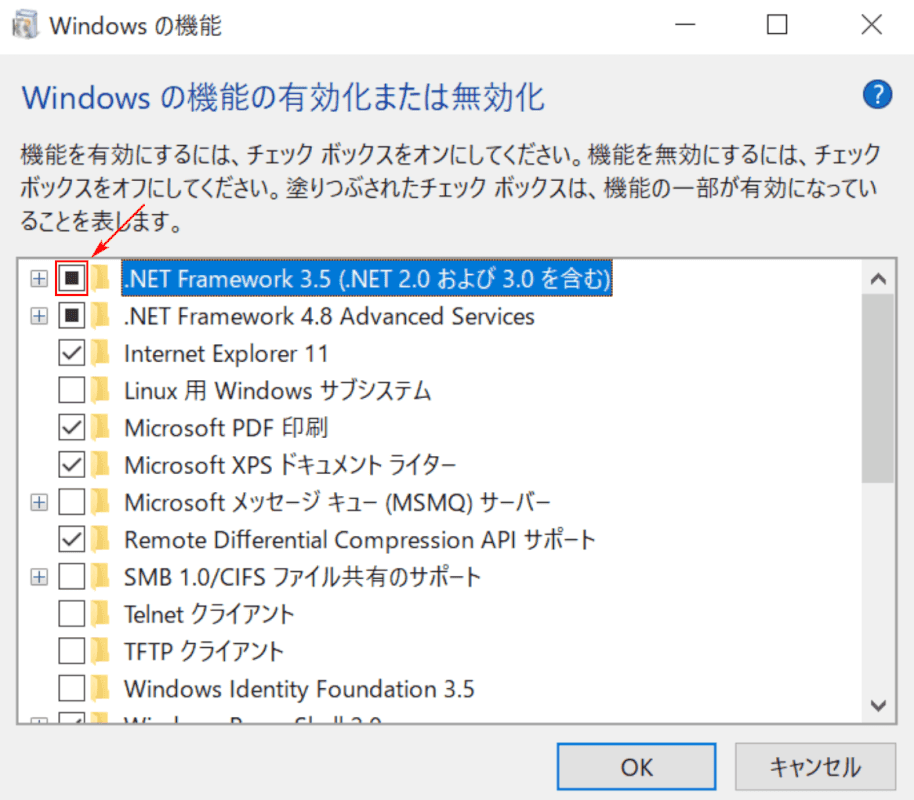
Task: Select .NET Framework 4.8 Advanced Services row
Action: (329, 316)
